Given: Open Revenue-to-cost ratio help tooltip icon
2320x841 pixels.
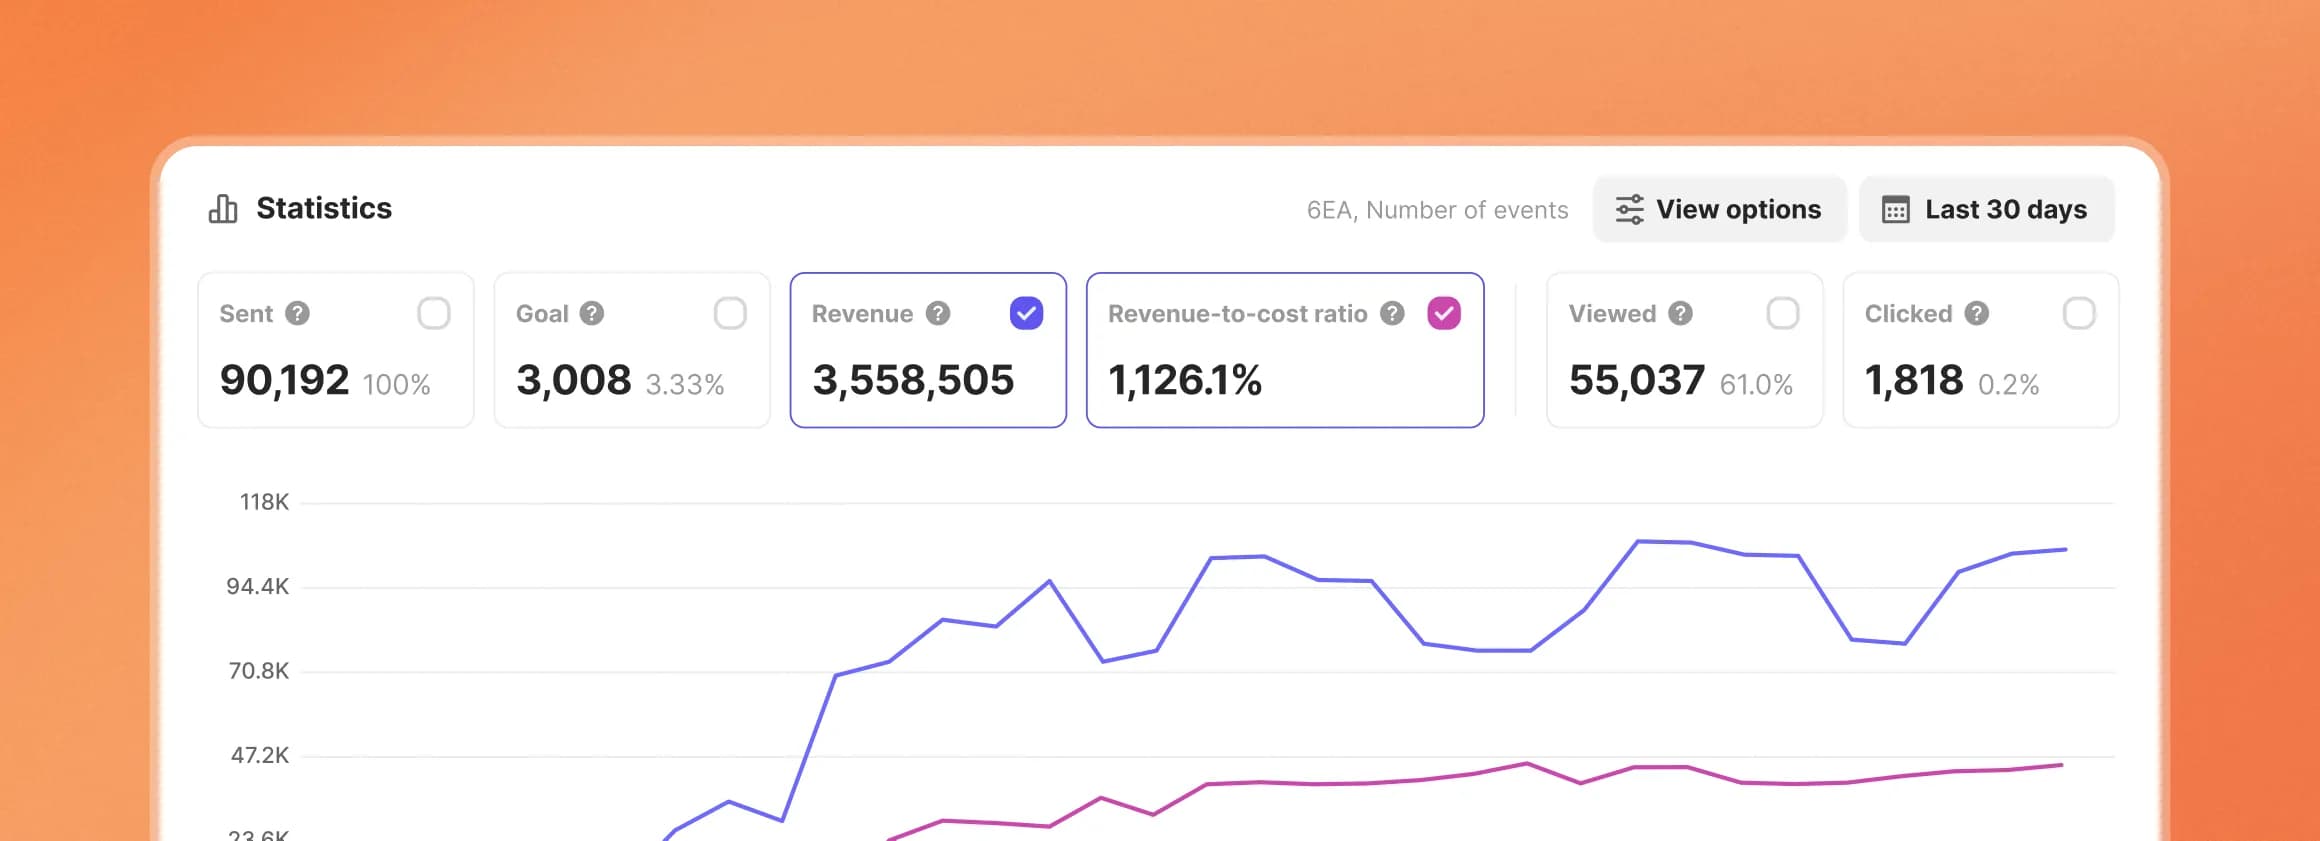Looking at the screenshot, I should click(x=1392, y=314).
